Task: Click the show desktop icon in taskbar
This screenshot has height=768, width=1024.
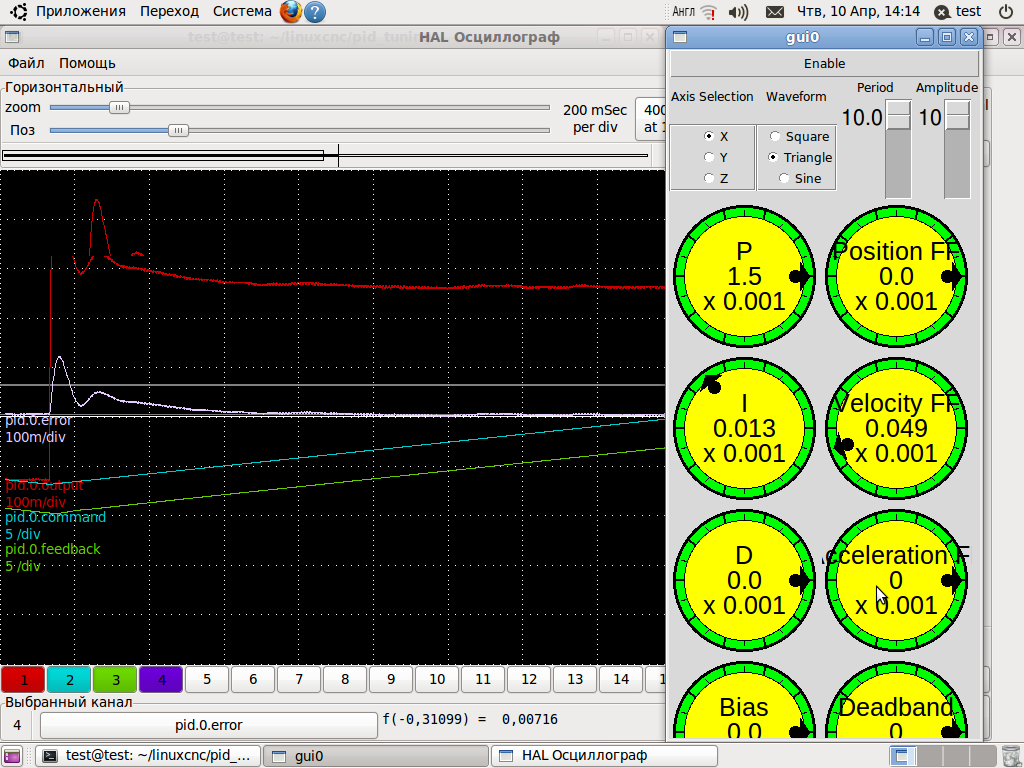Action: 14,756
